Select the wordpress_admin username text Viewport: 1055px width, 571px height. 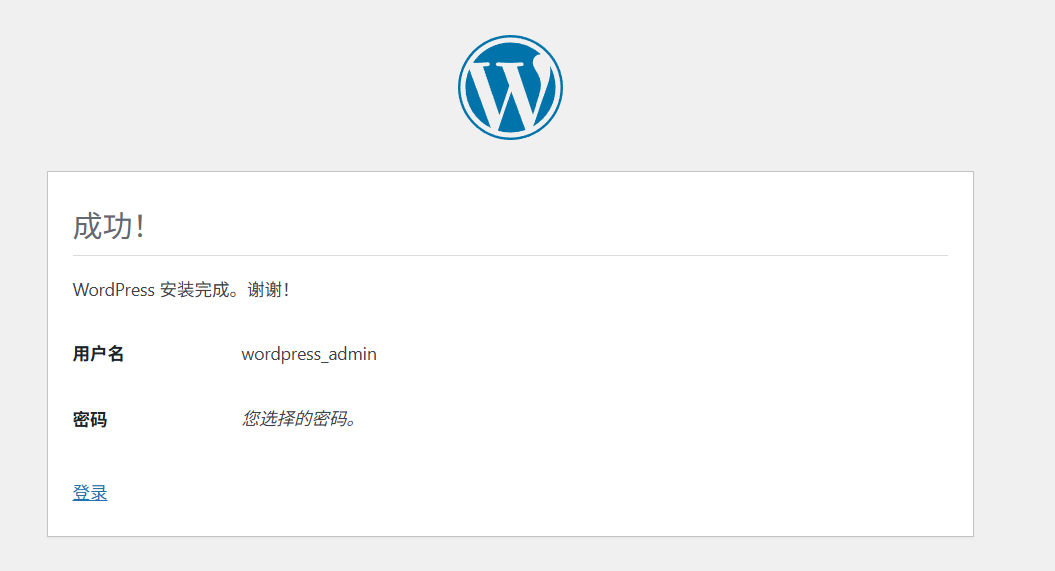coord(309,354)
